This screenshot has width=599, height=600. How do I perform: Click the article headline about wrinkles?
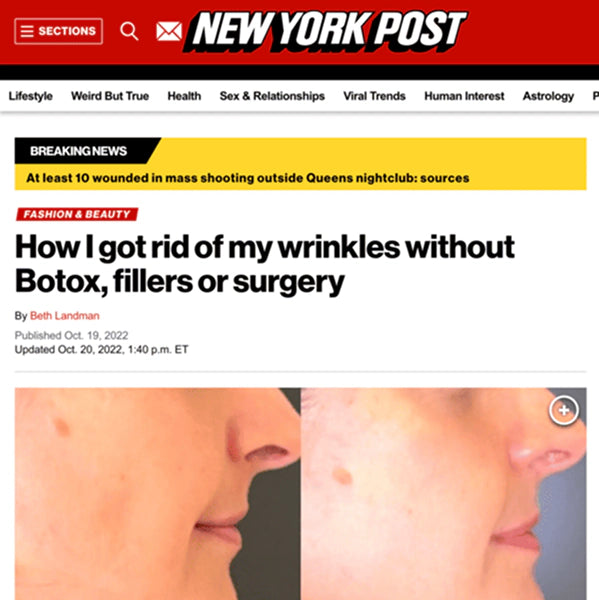pos(264,264)
